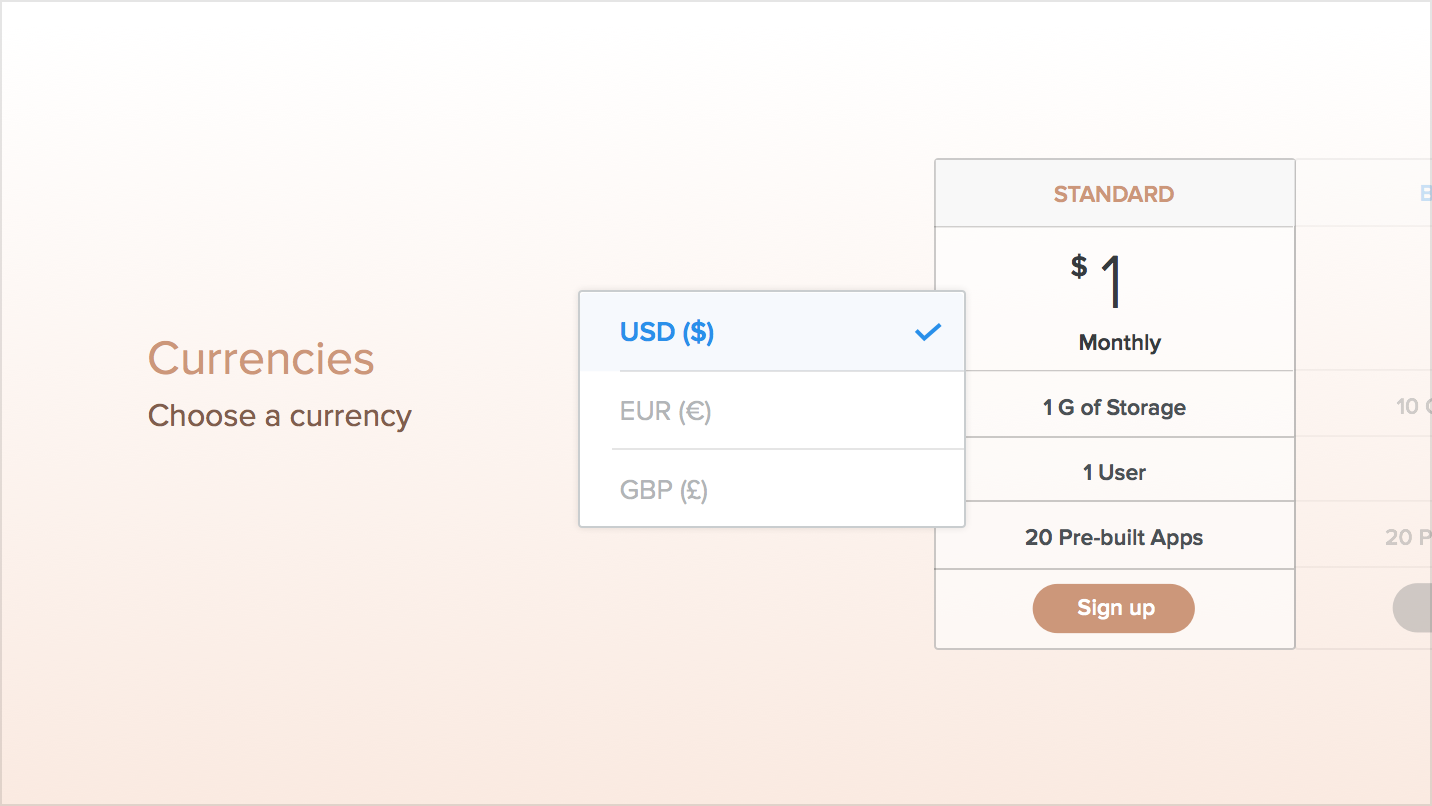Click the 20 Pre-built Apps row
1432x806 pixels.
coord(1113,536)
